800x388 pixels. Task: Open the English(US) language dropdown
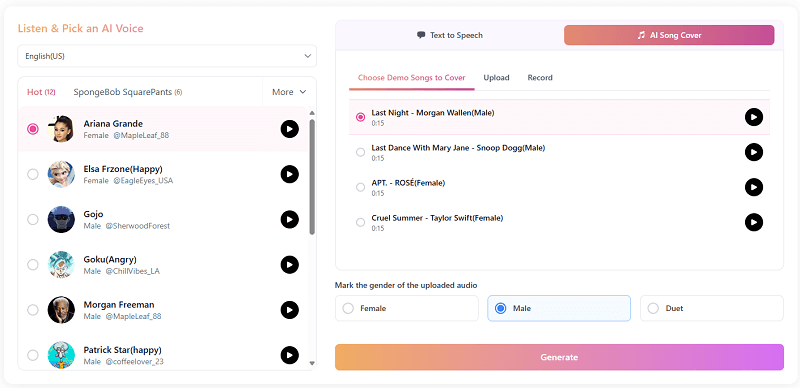[167, 56]
